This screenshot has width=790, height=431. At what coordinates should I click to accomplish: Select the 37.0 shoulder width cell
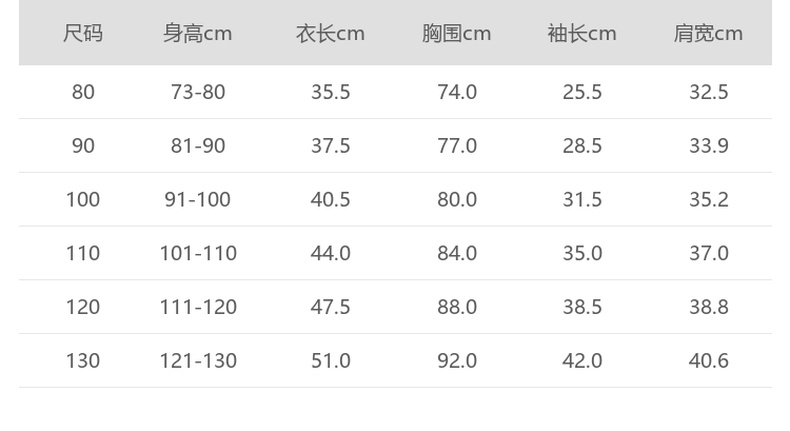tap(708, 254)
